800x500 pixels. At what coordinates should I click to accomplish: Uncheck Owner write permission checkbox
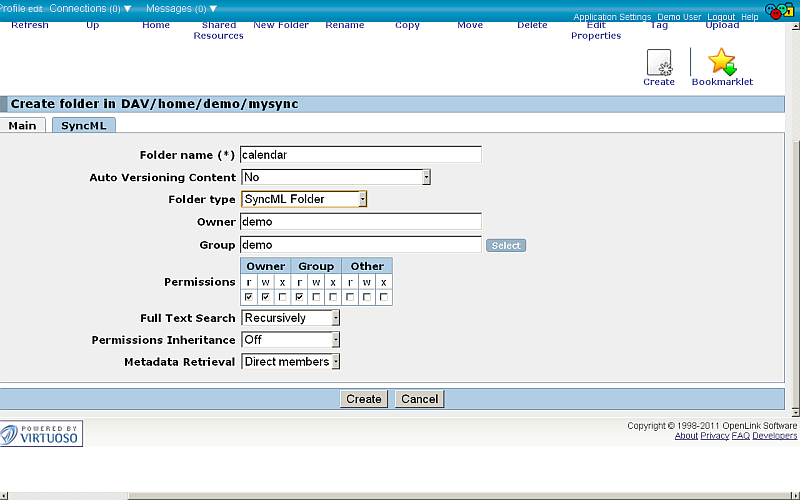(x=266, y=297)
